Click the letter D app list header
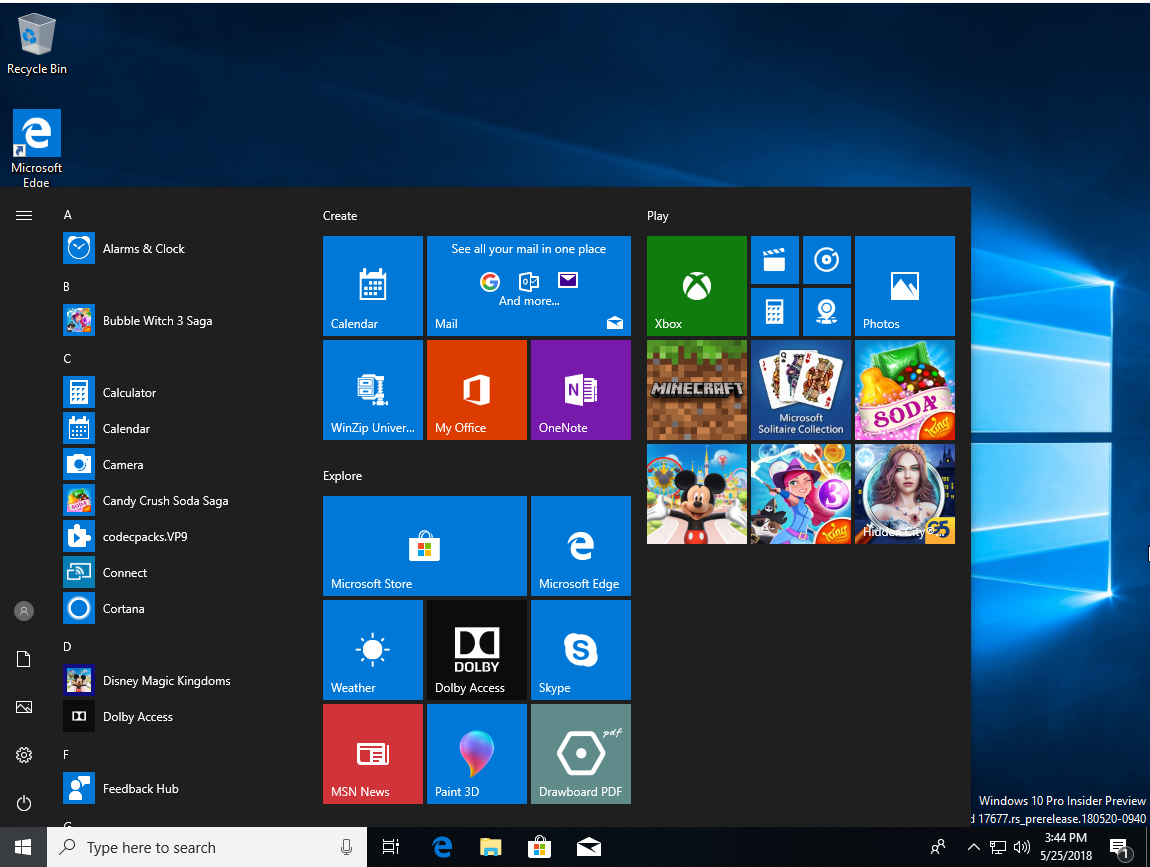Viewport: 1150px width, 867px height. click(x=67, y=646)
